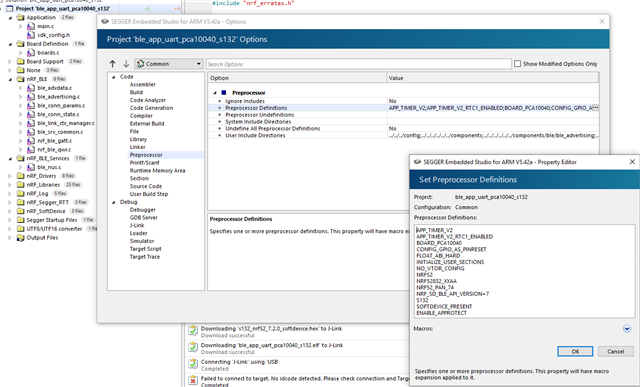Select Runtime Memory Area option
The image size is (640, 387).
point(158,171)
